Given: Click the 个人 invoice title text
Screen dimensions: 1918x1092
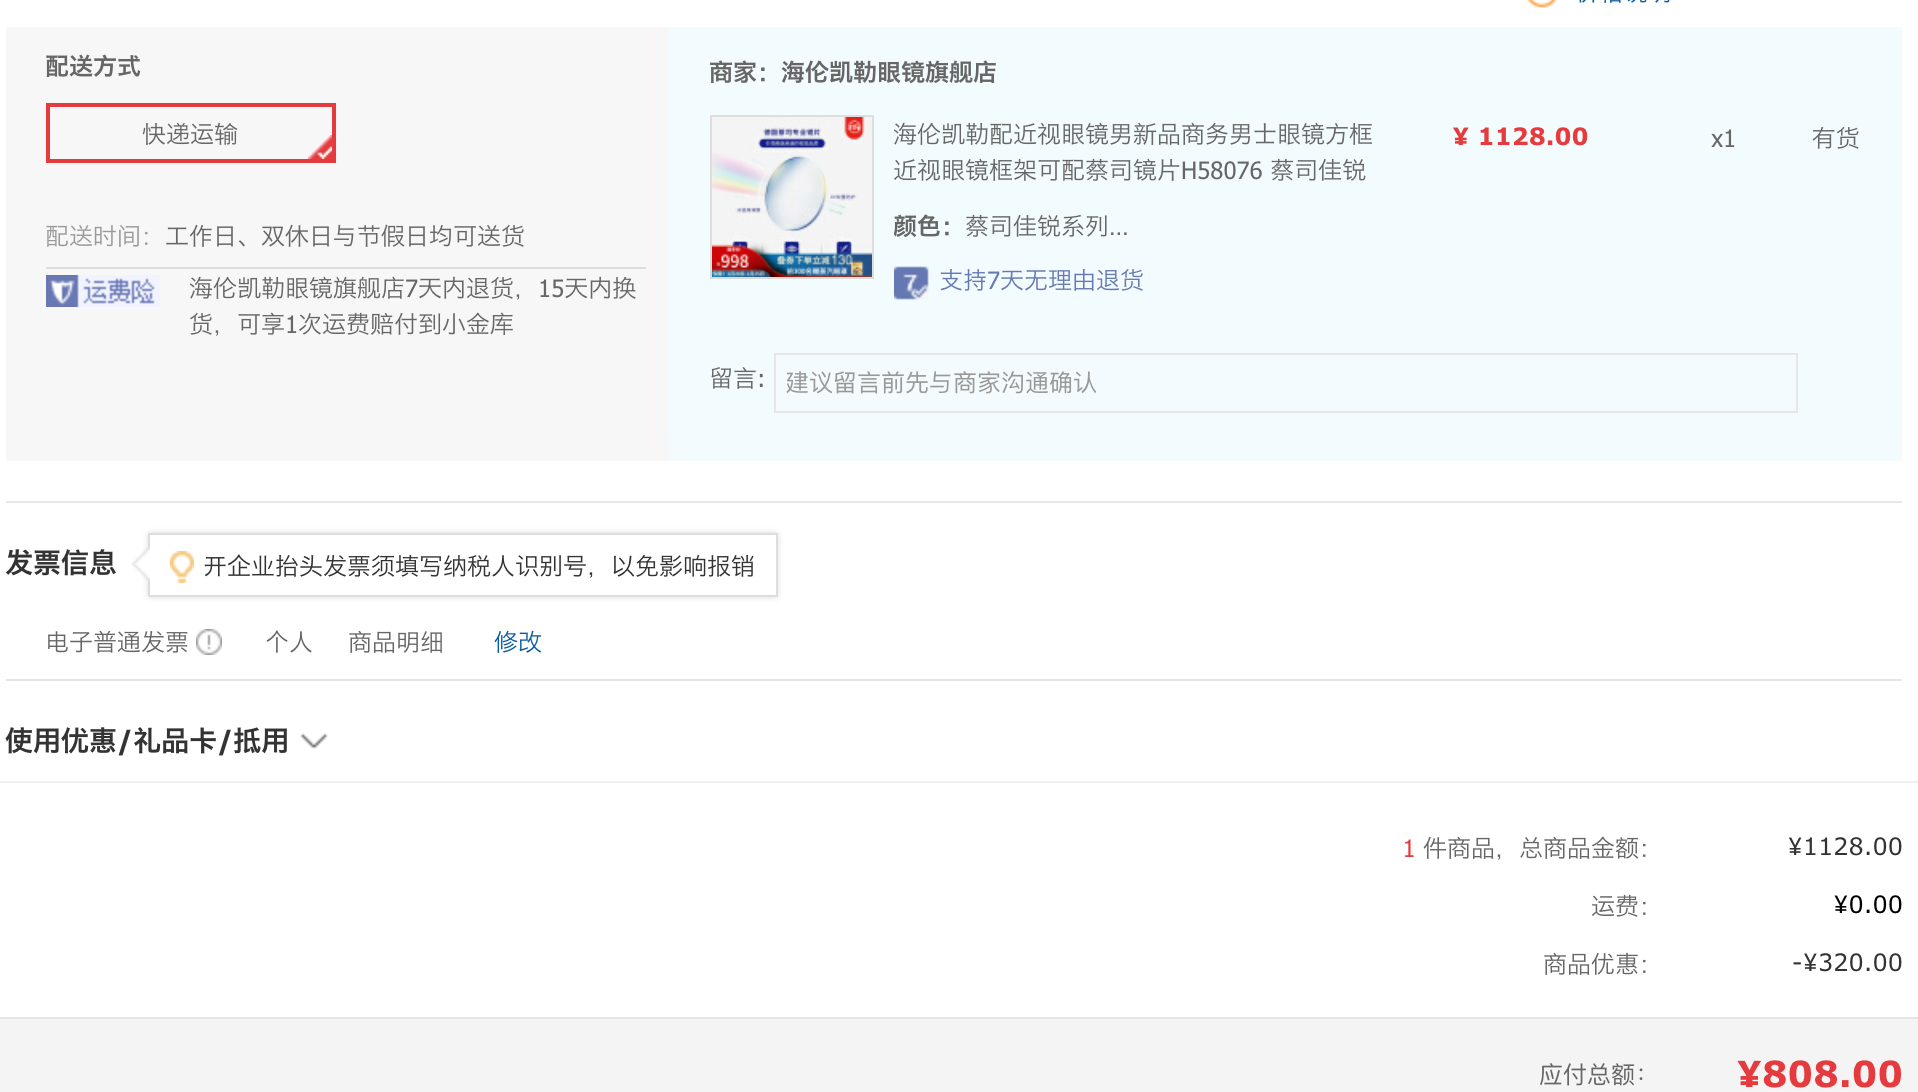Looking at the screenshot, I should (x=289, y=642).
